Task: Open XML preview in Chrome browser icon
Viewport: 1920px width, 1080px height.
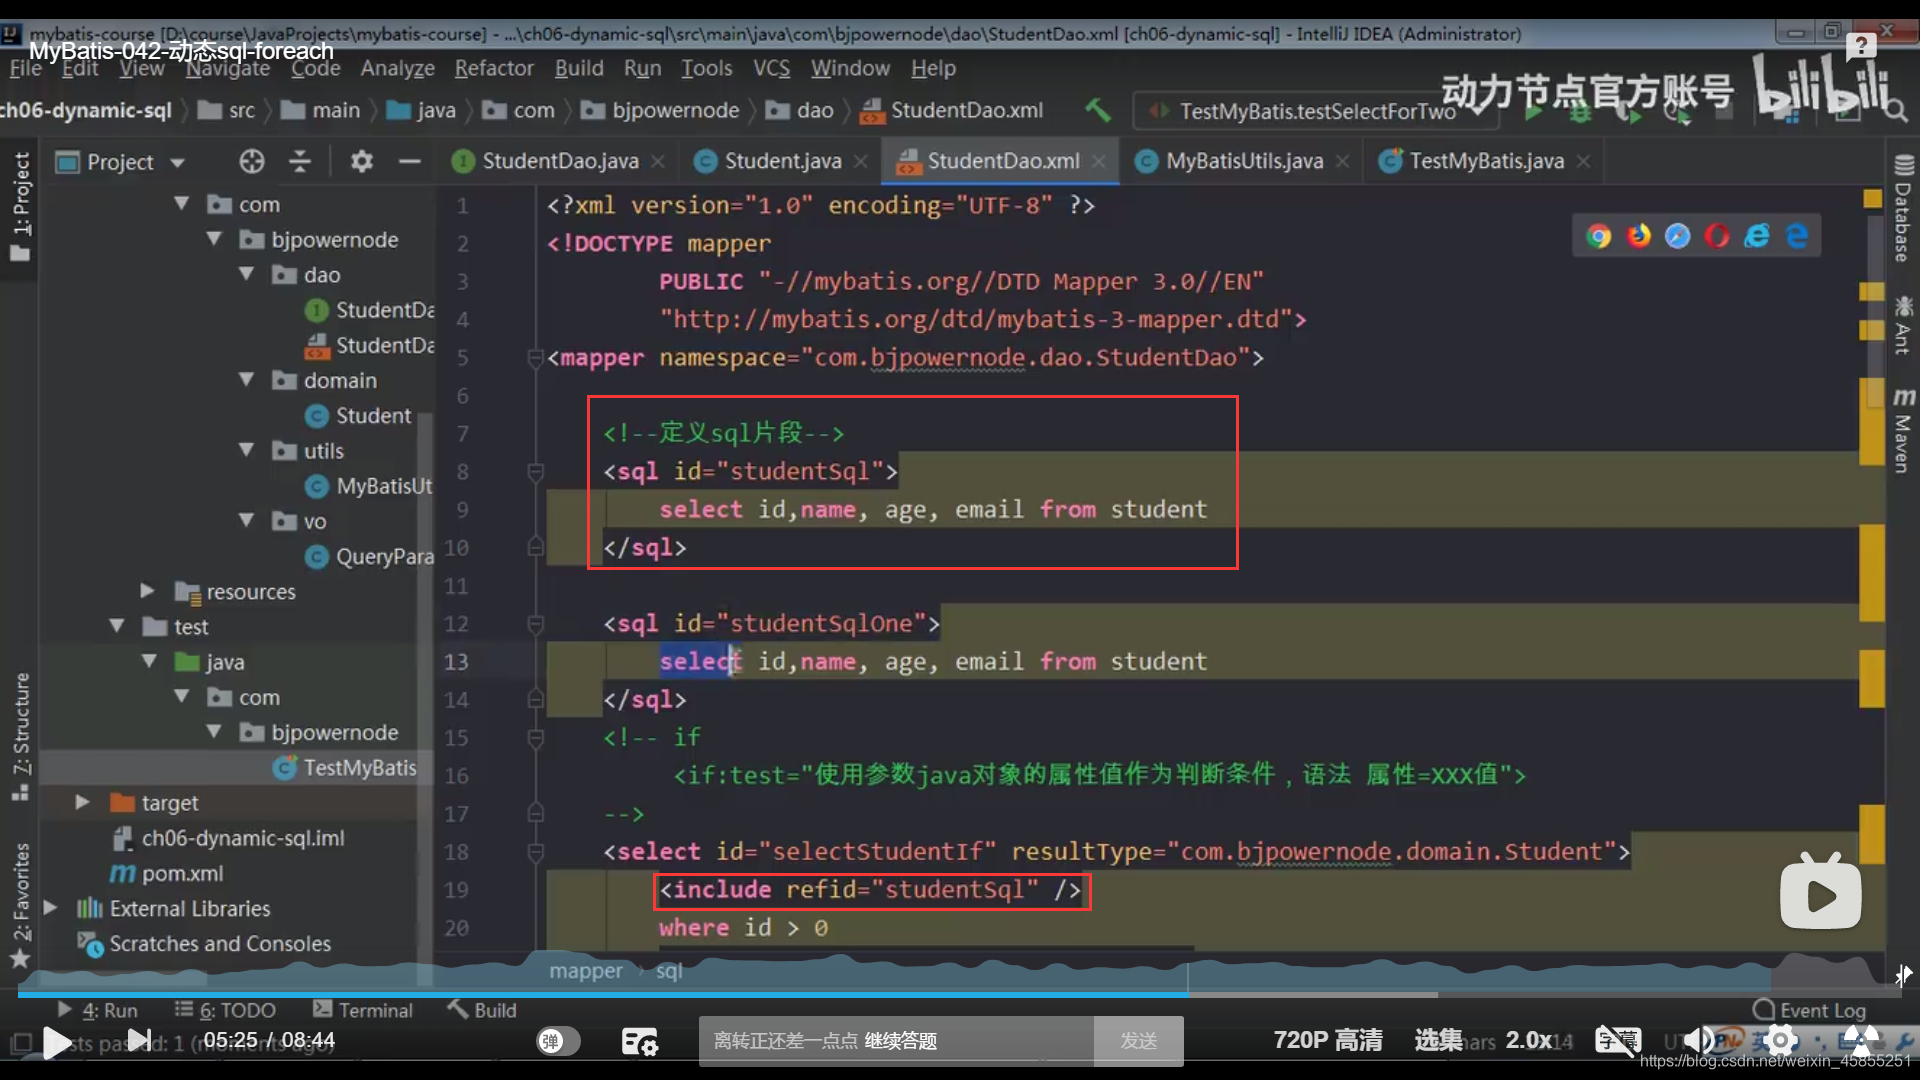Action: [x=1599, y=236]
